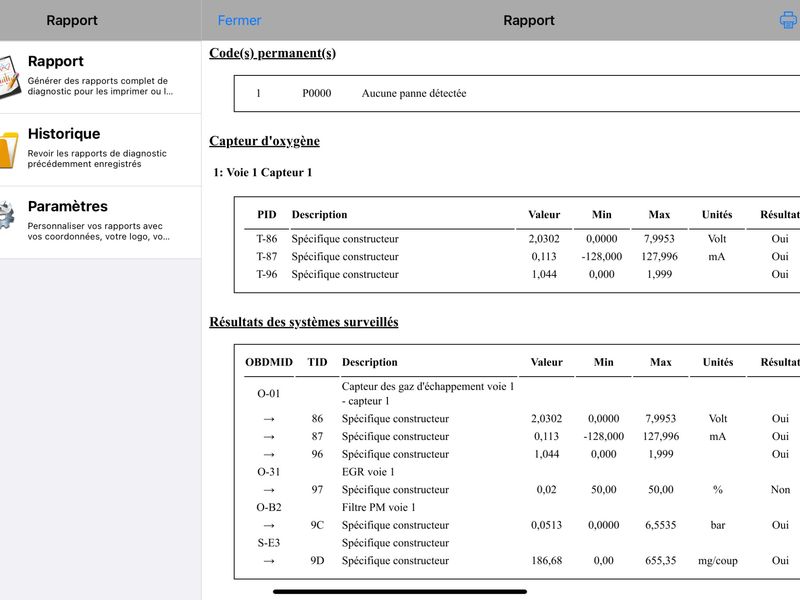The width and height of the screenshot is (800, 600).
Task: Click the Code(s) permanent(s) heading
Action: pyautogui.click(x=272, y=53)
